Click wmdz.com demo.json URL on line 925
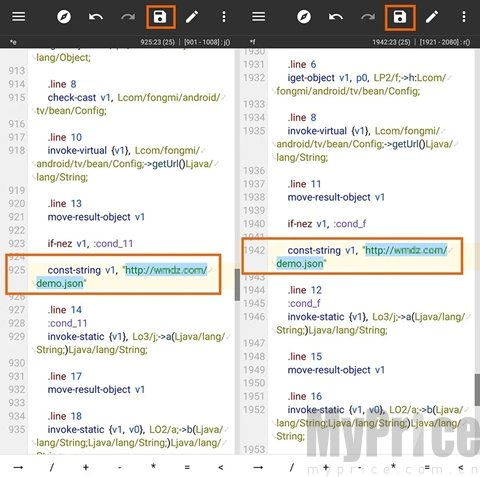 tap(122, 277)
